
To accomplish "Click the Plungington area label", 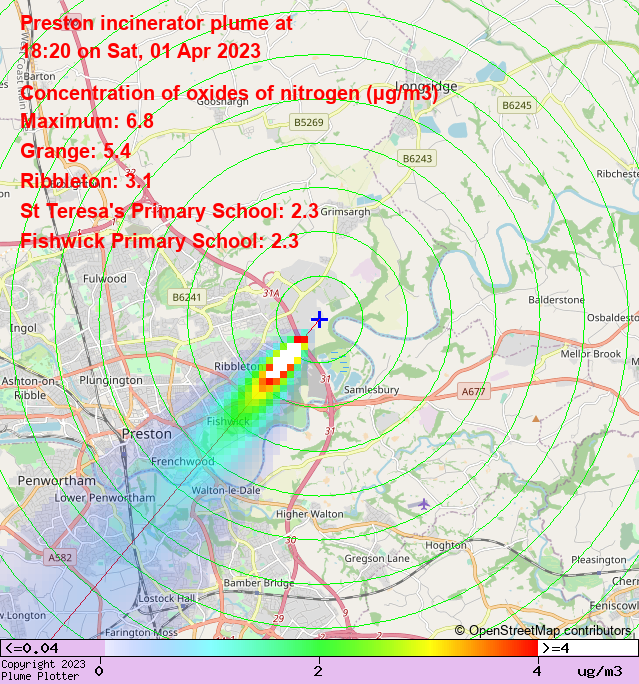I will [111, 380].
